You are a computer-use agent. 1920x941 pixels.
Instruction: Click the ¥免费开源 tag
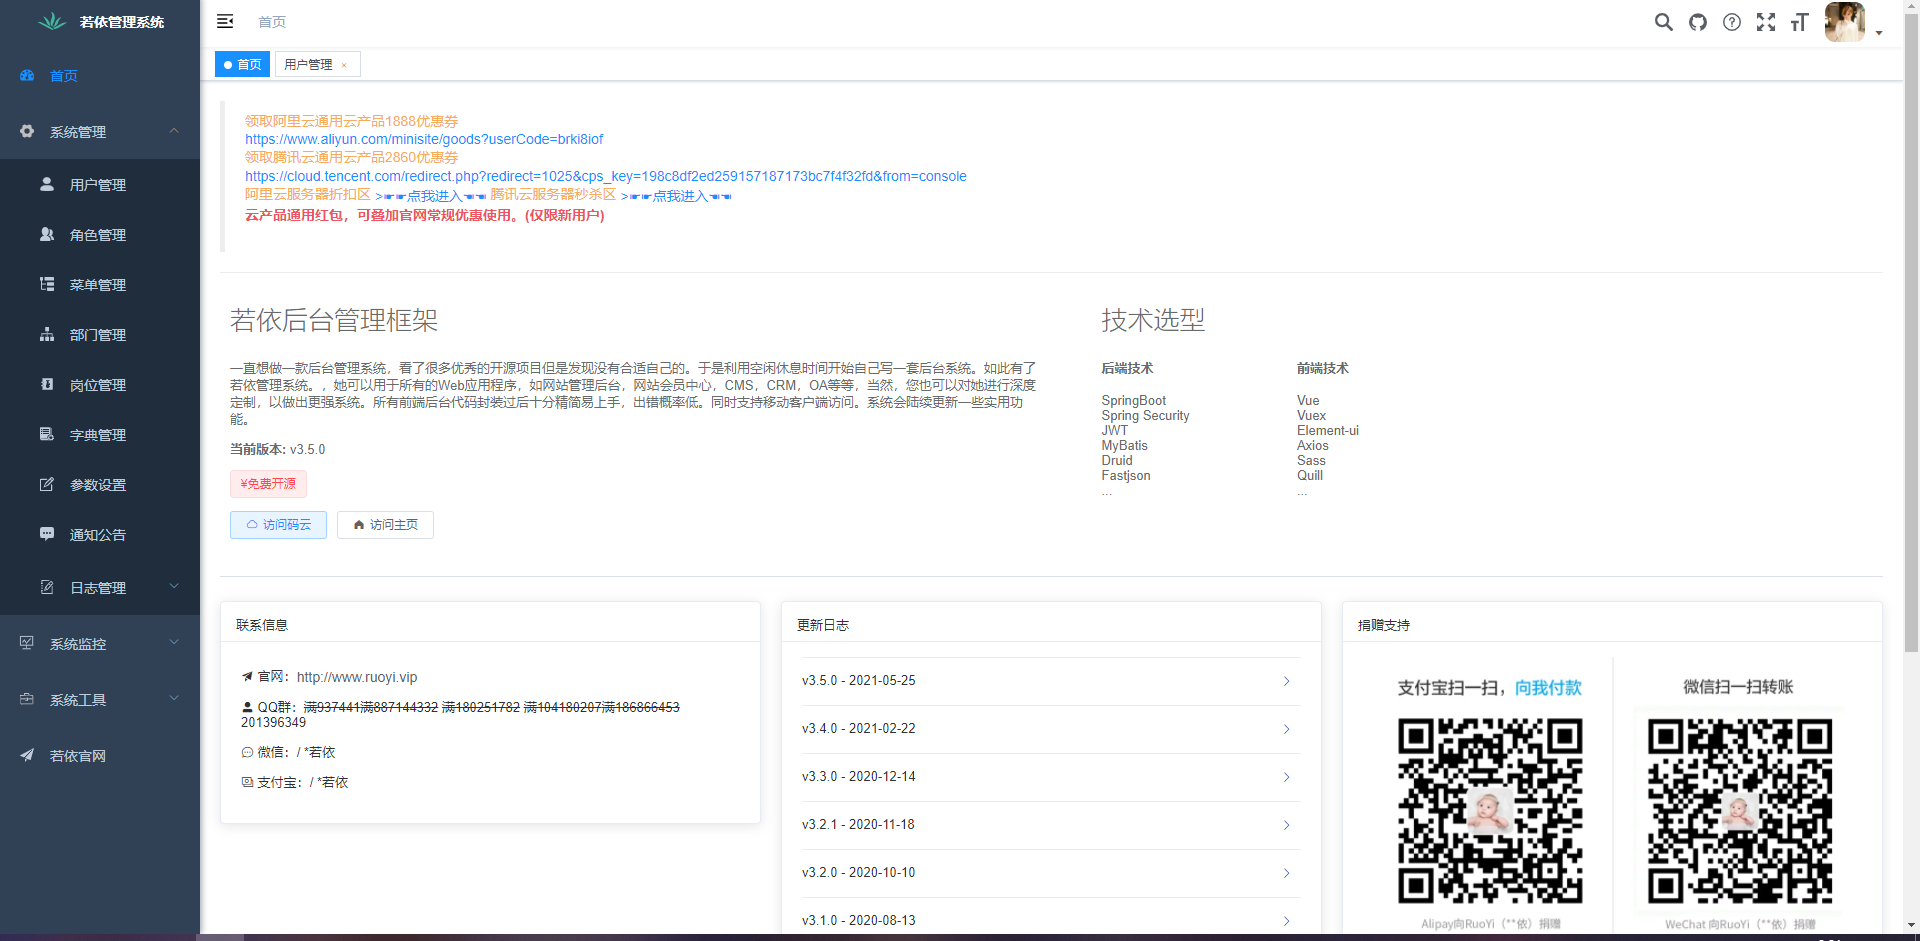268,484
